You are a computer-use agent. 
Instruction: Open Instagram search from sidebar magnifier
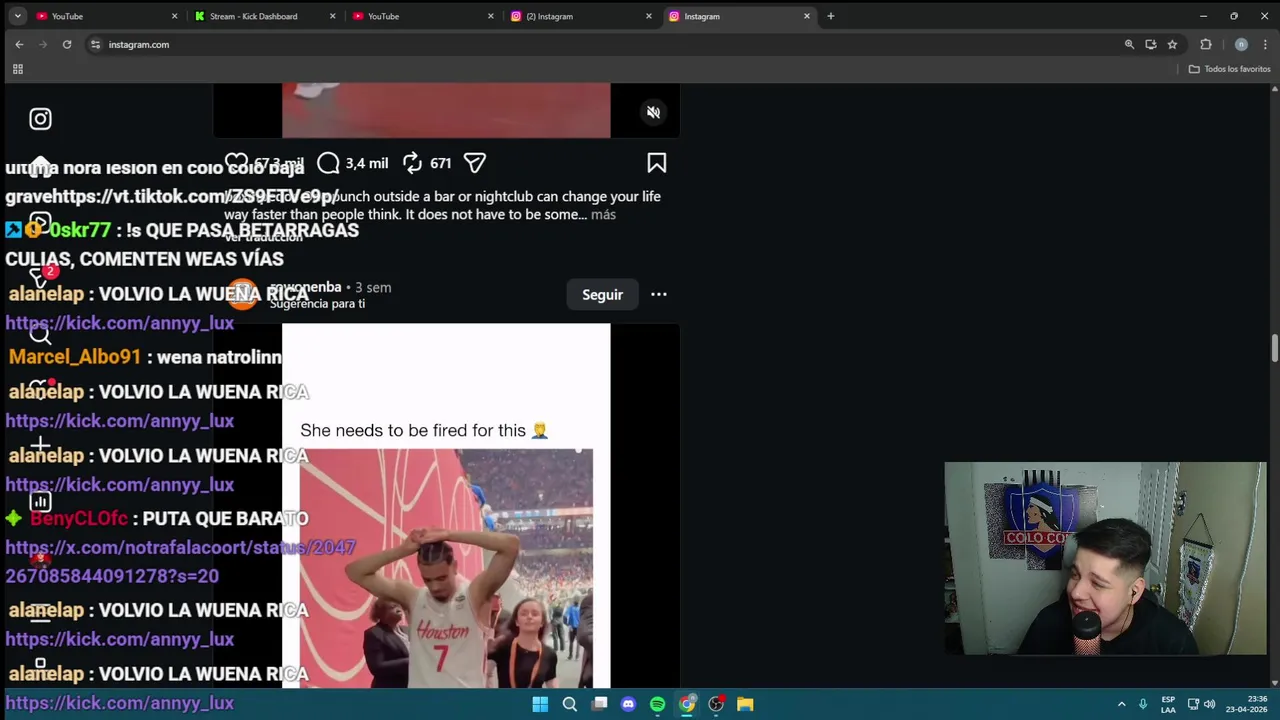coord(40,335)
